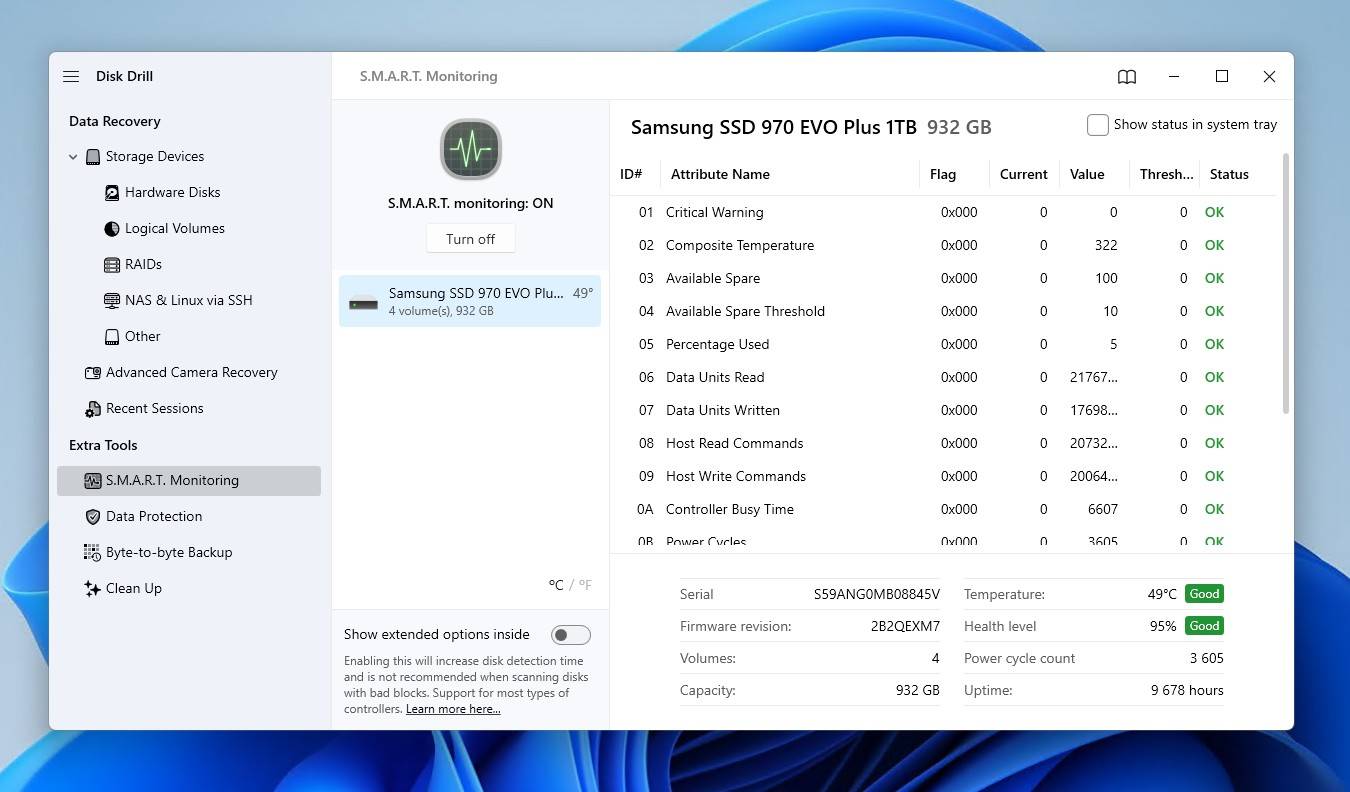This screenshot has width=1350, height=792.
Task: Collapse the Storage Devices tree
Action: 73,157
